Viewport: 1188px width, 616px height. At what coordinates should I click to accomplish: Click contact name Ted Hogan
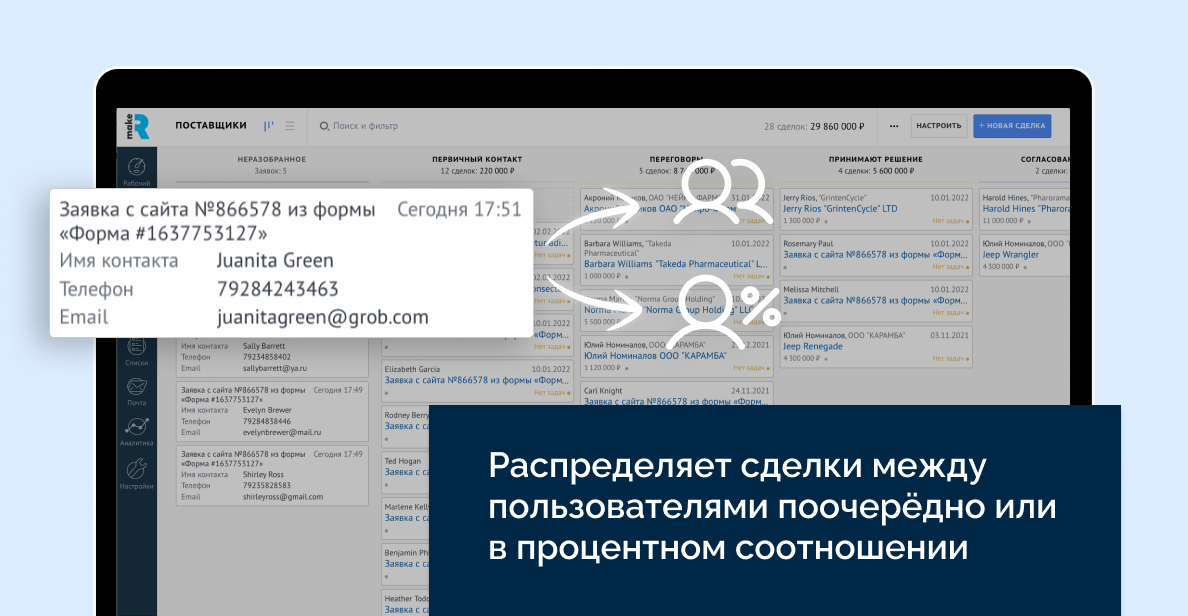(x=402, y=461)
